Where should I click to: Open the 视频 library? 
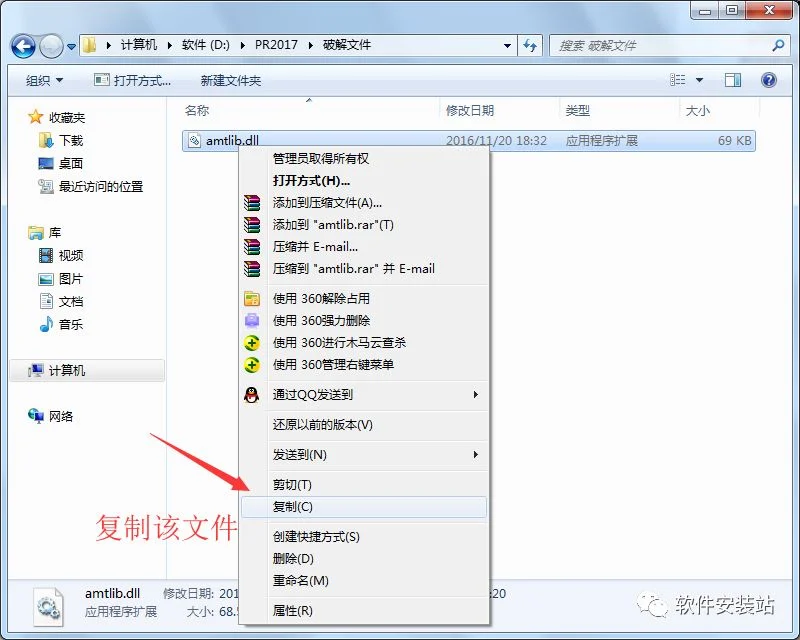[71, 255]
